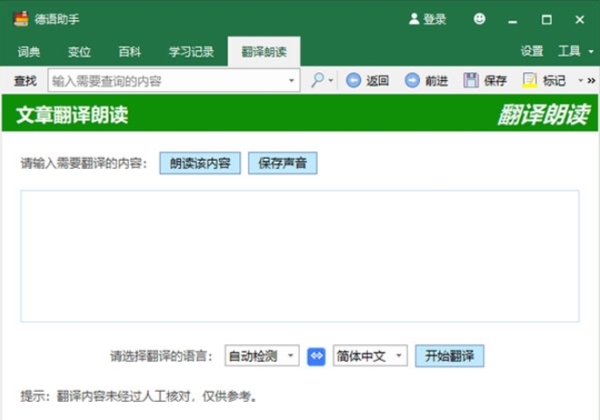Minimize the 德语助手 window
This screenshot has height=420, width=600.
tap(513, 20)
